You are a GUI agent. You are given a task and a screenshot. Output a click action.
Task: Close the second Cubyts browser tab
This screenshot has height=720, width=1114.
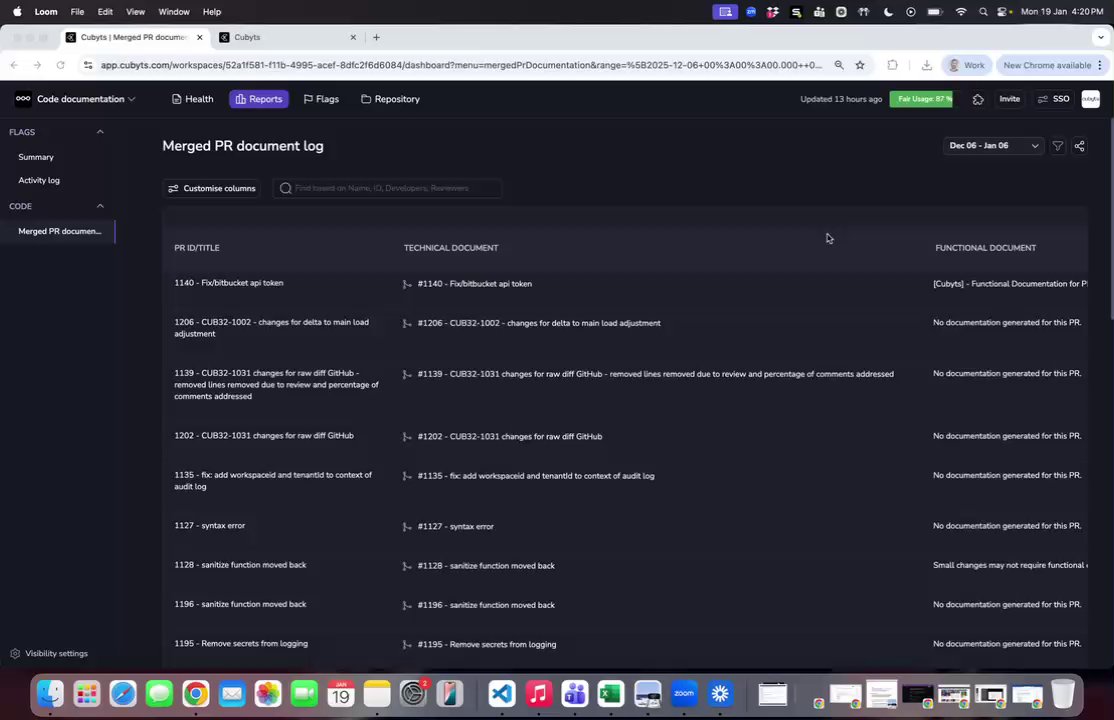(353, 37)
